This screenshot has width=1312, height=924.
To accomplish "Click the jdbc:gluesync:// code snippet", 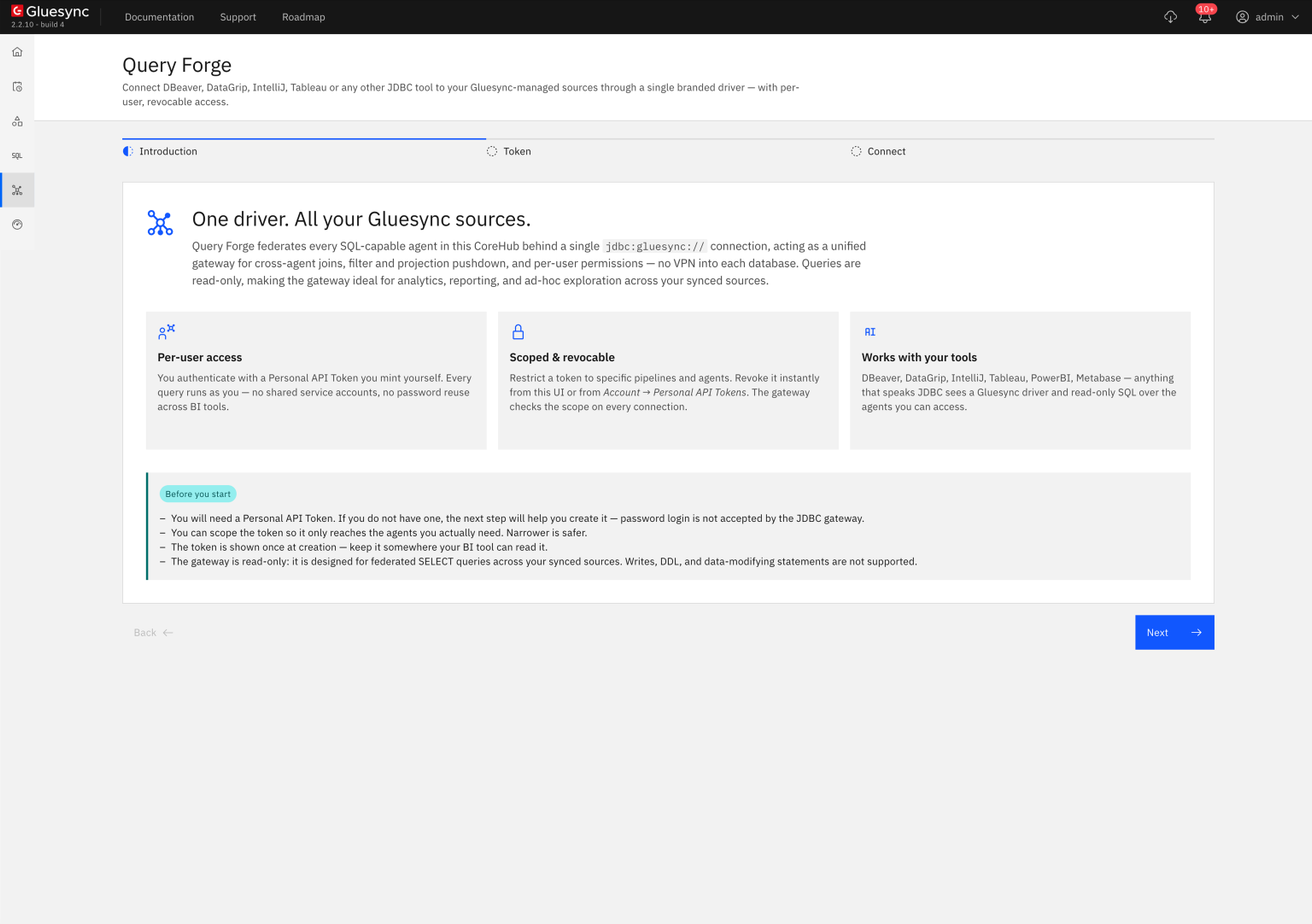I will [x=654, y=246].
